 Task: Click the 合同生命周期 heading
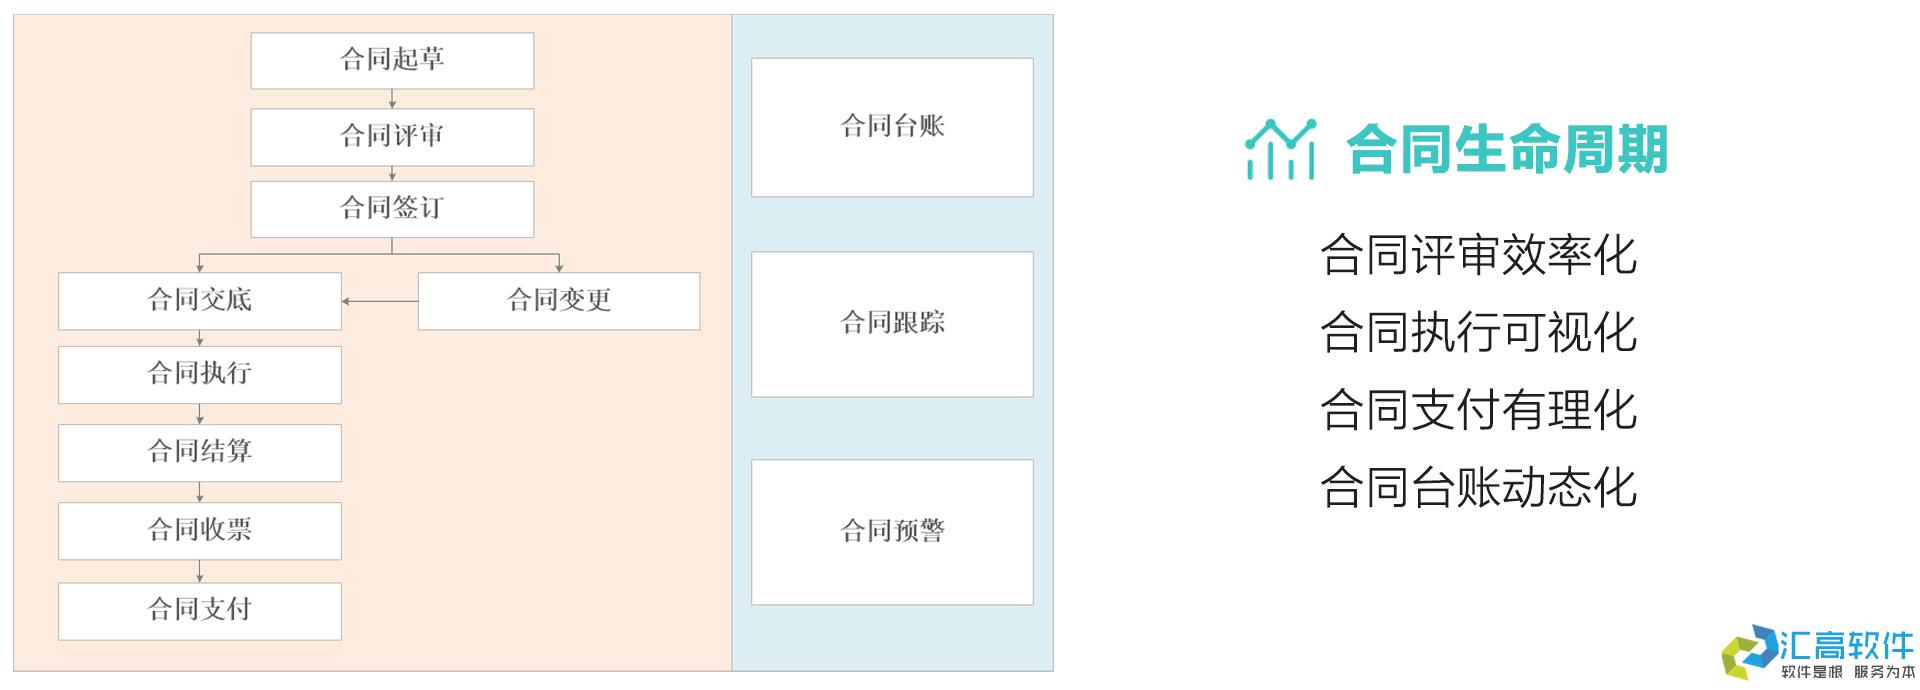[1507, 150]
